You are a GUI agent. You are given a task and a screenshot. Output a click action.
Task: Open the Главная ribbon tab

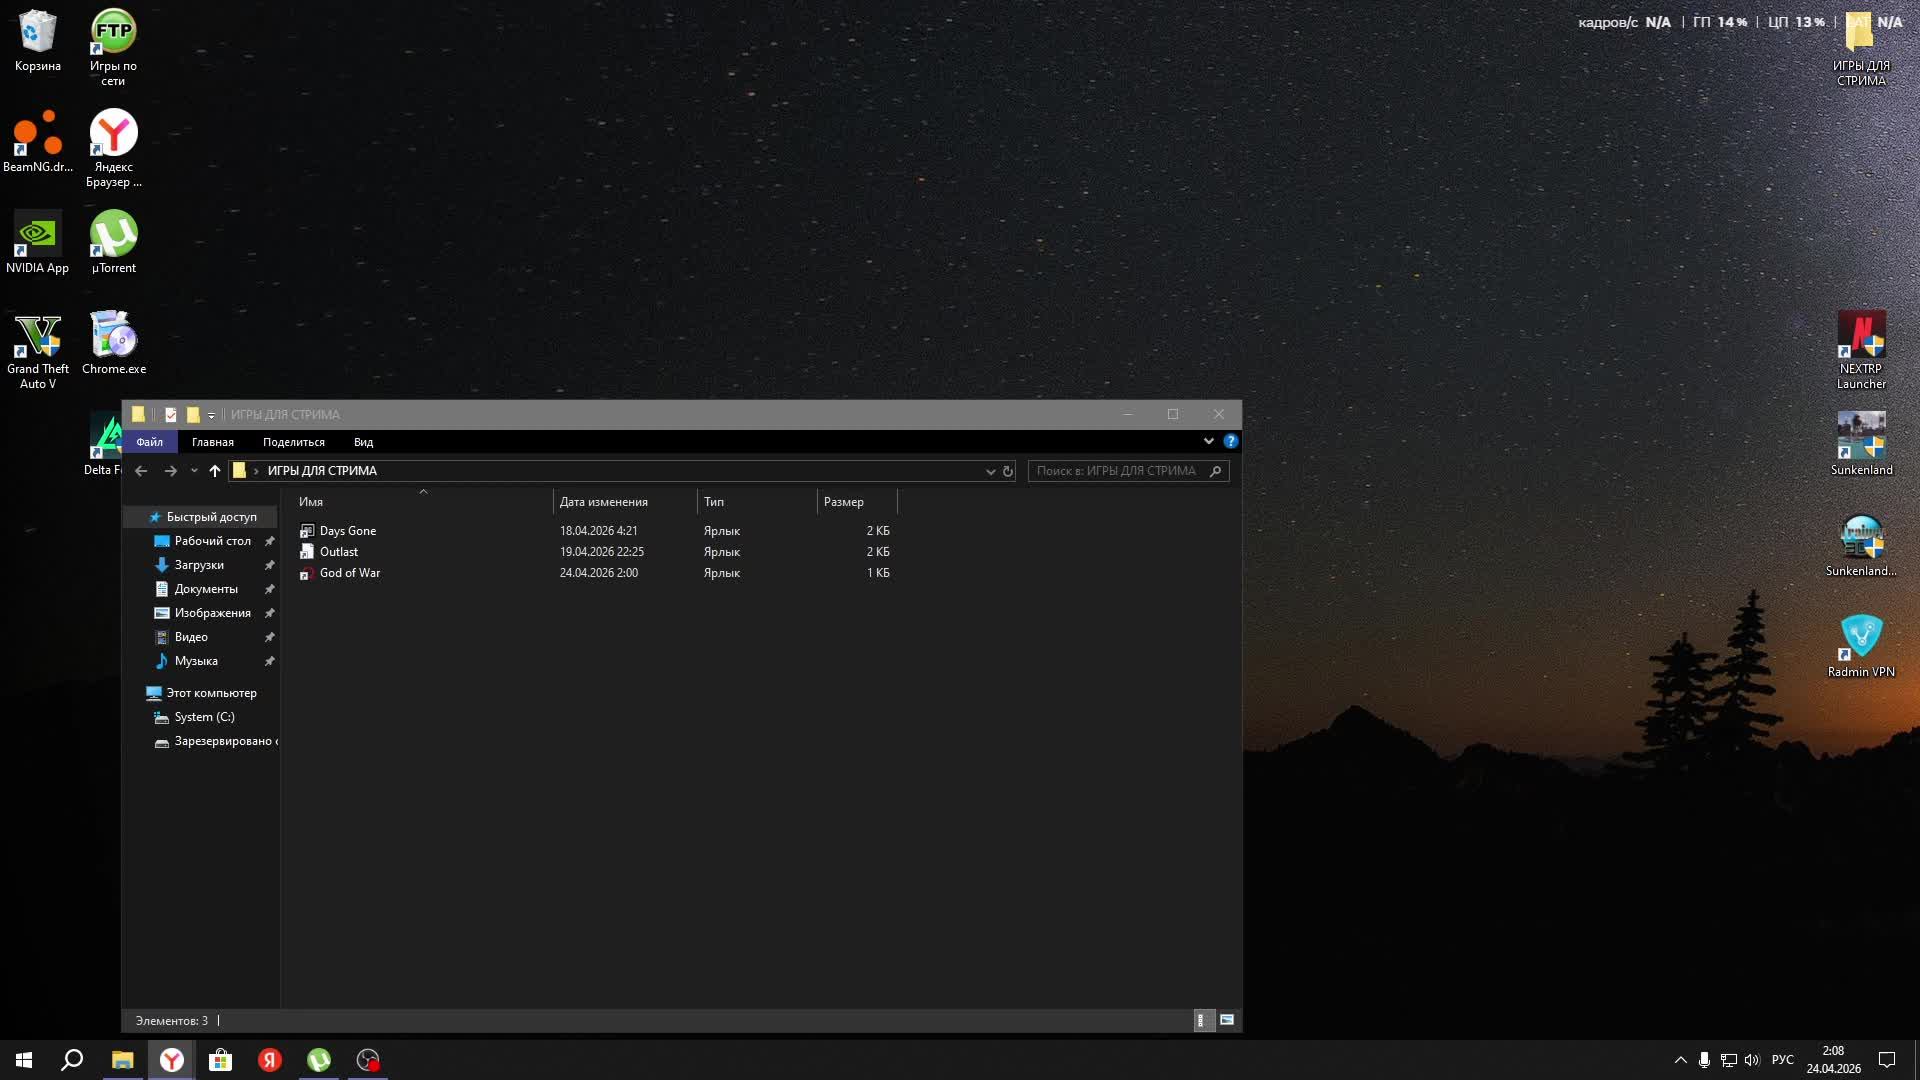(x=213, y=442)
